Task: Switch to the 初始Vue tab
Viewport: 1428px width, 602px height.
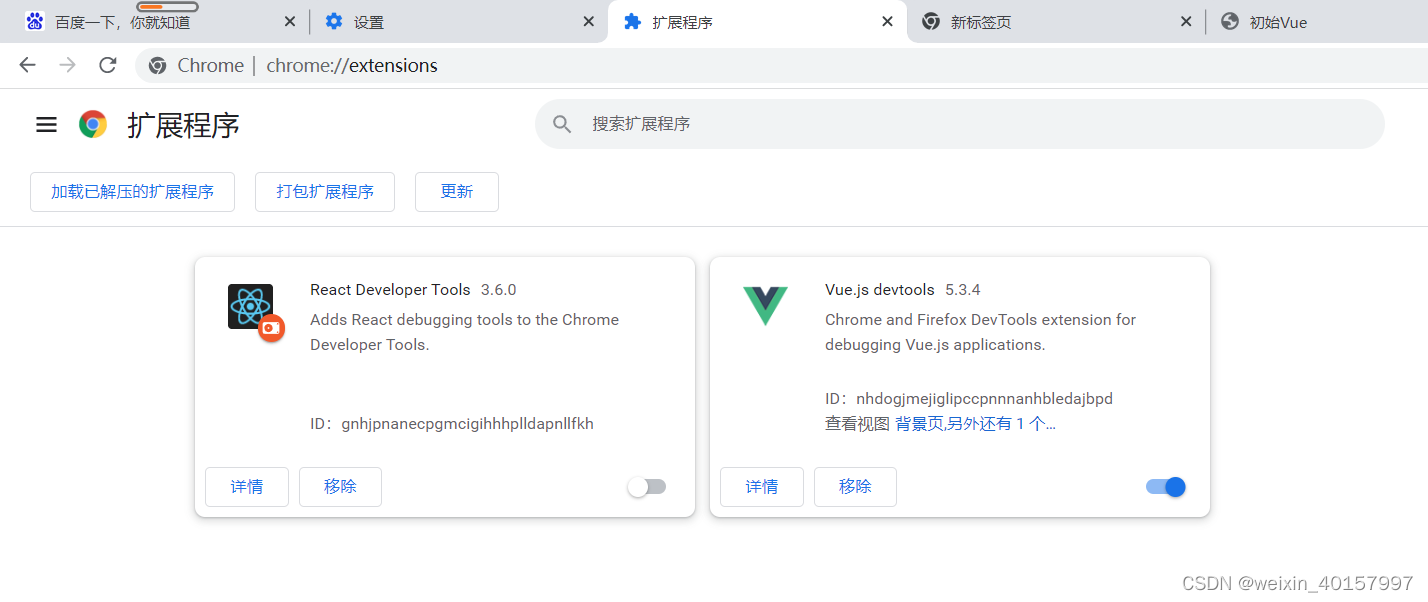Action: coord(1318,21)
